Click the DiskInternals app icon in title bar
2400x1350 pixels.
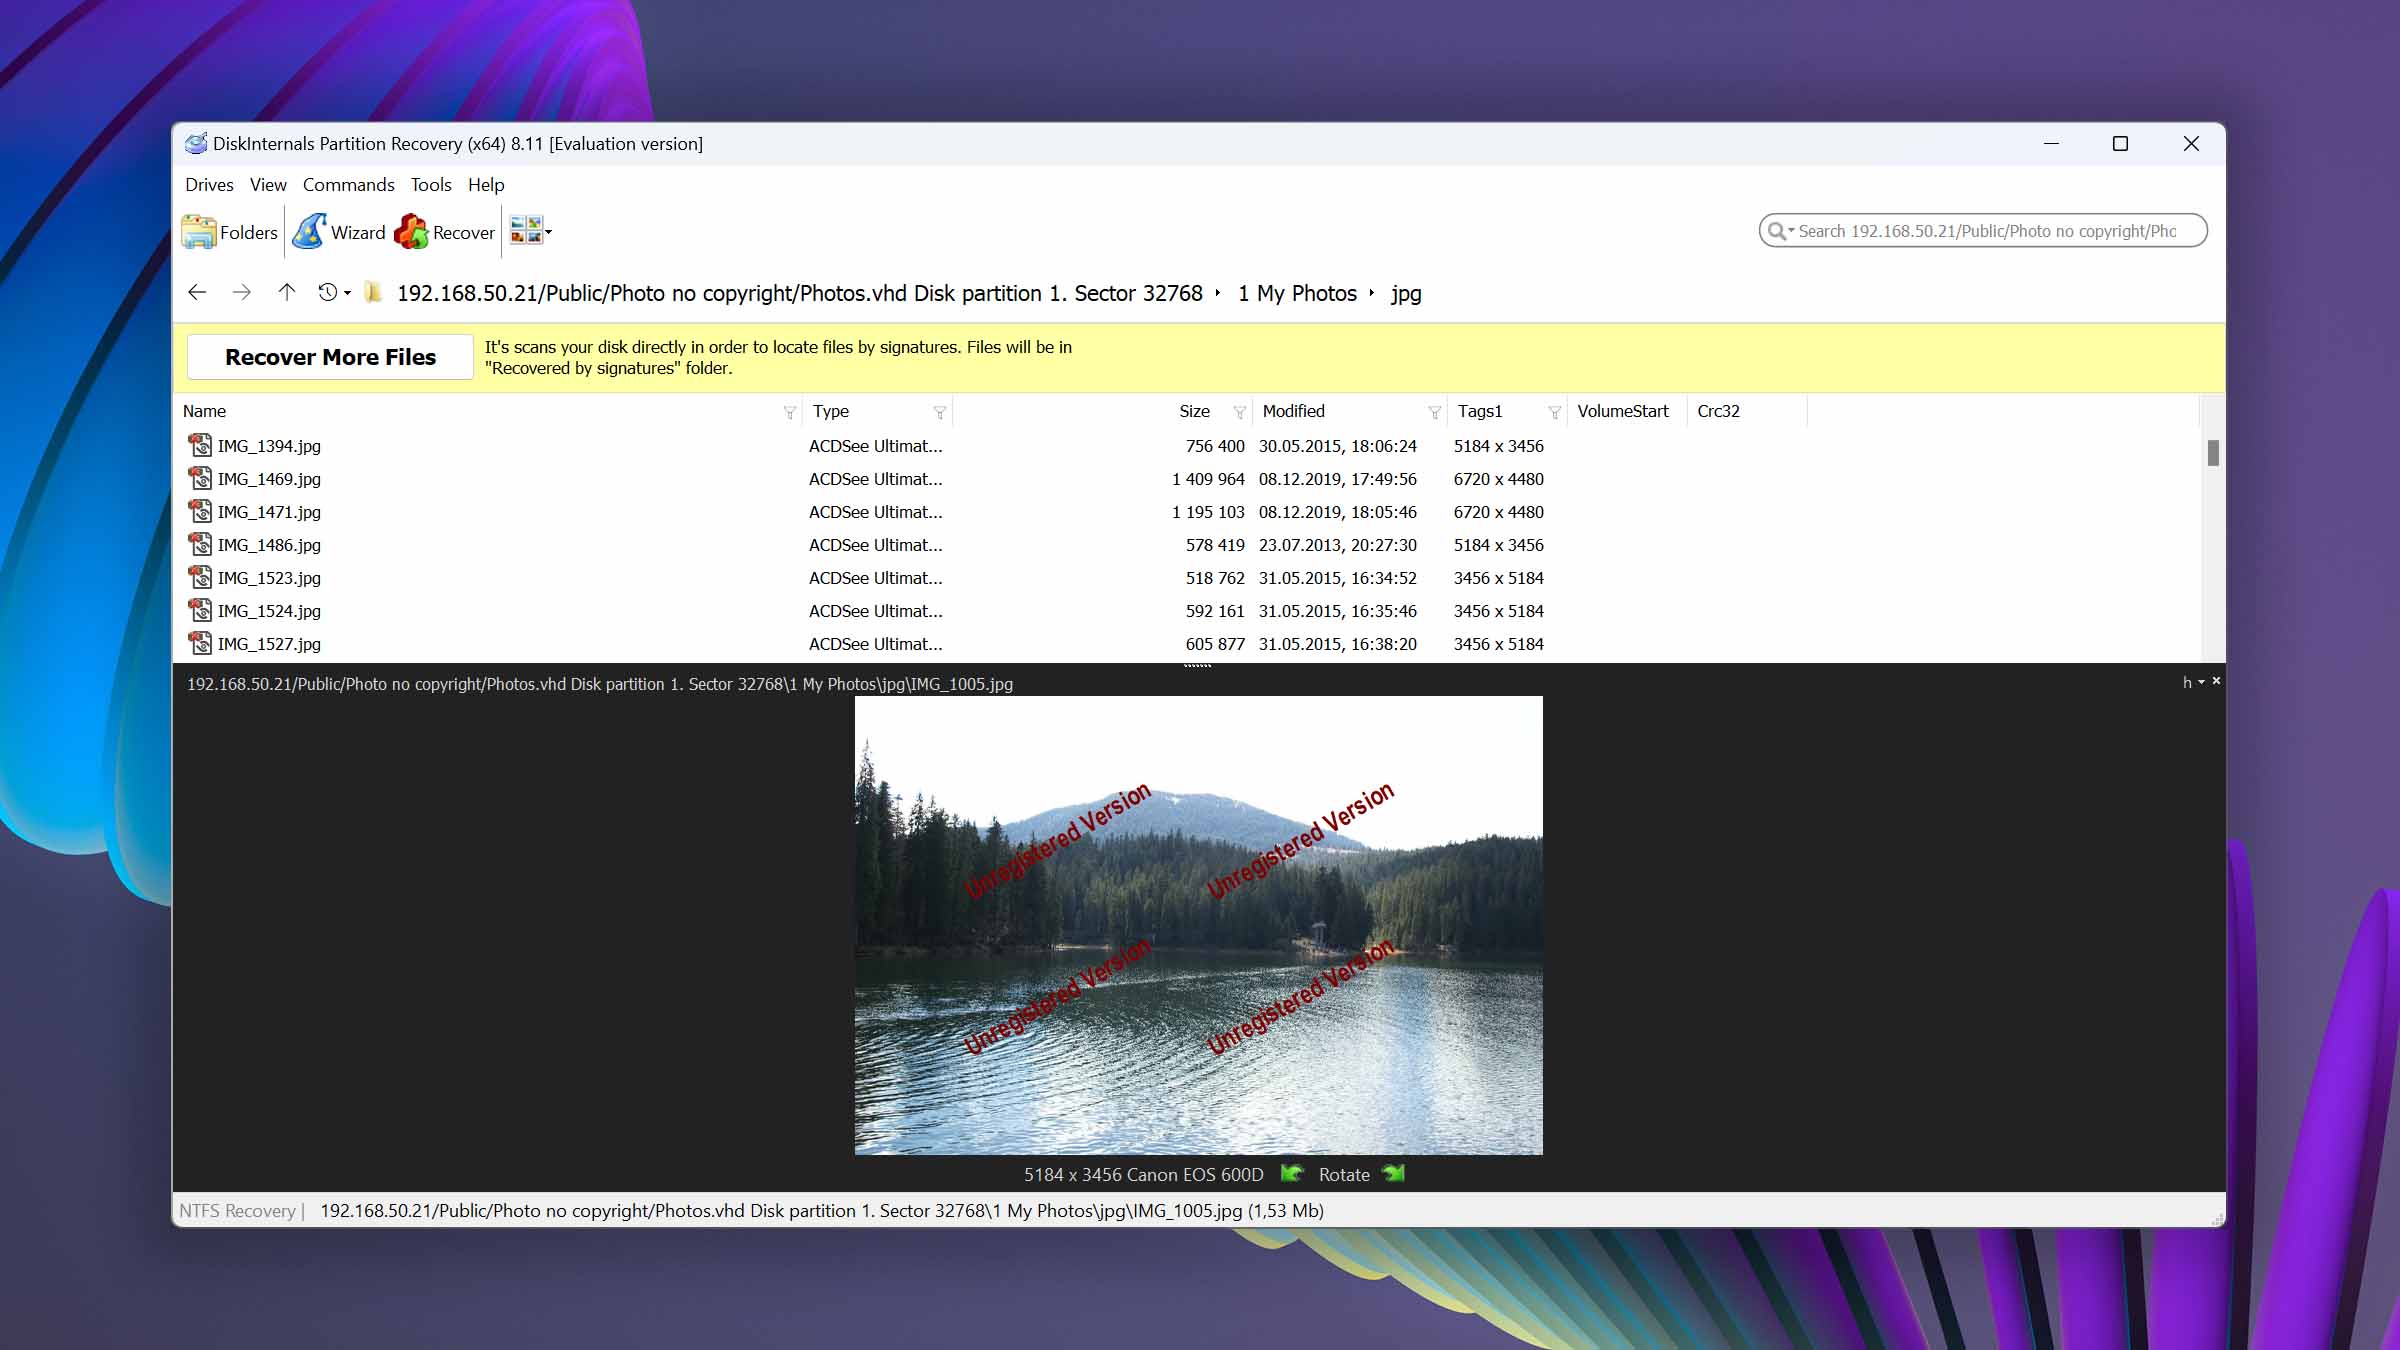coord(196,143)
